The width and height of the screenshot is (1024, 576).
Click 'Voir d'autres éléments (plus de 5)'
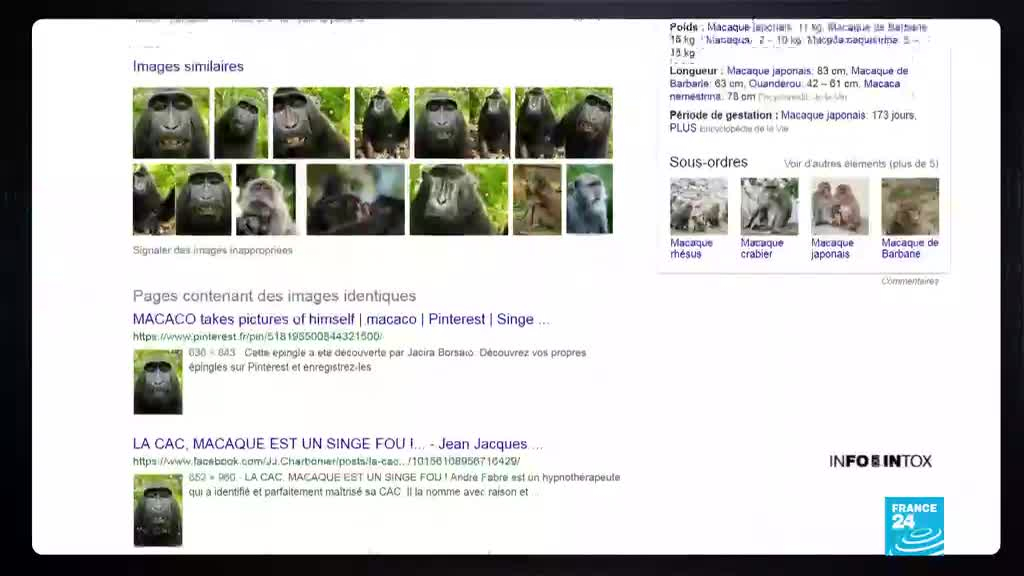(860, 163)
